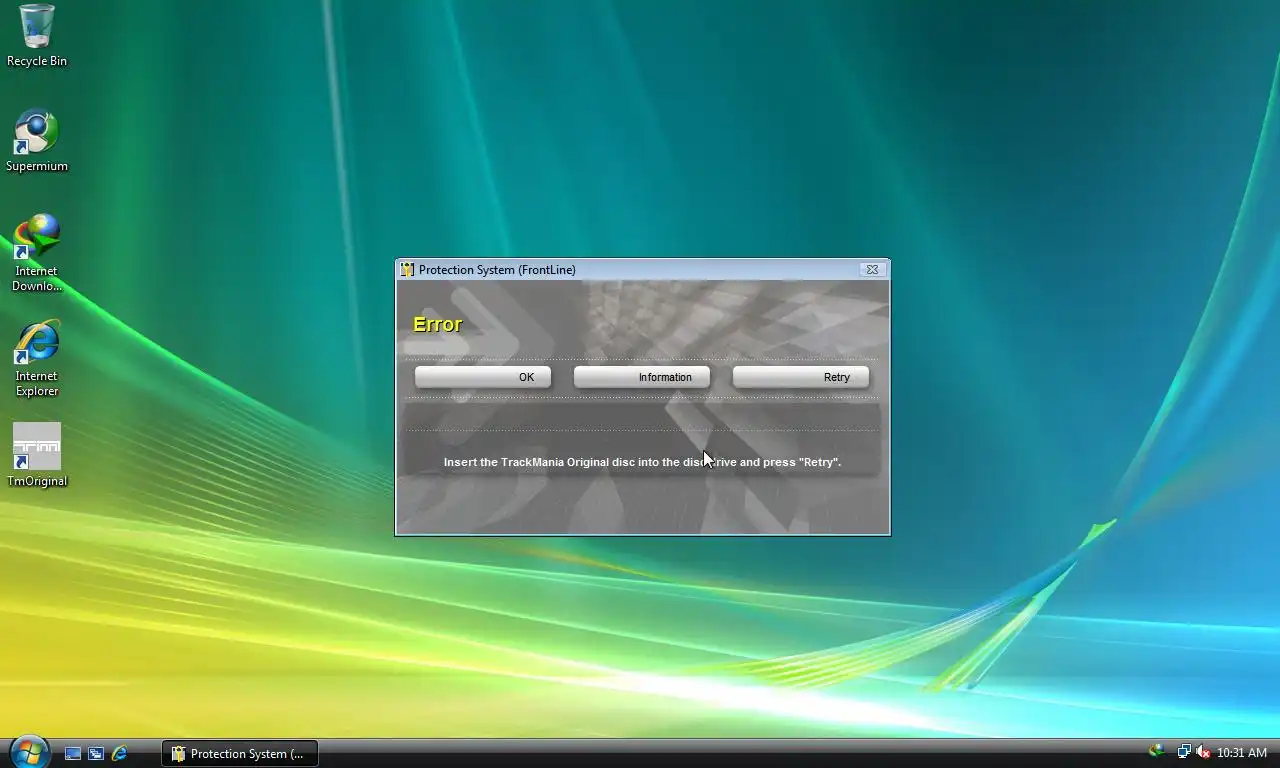The image size is (1280, 768).
Task: Click the Internet Download Manager tray icon
Action: [x=1157, y=752]
